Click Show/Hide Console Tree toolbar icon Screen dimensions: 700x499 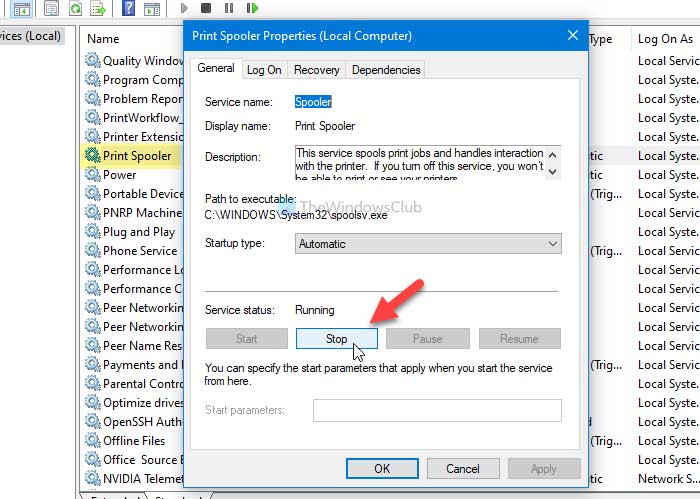[x=21, y=9]
